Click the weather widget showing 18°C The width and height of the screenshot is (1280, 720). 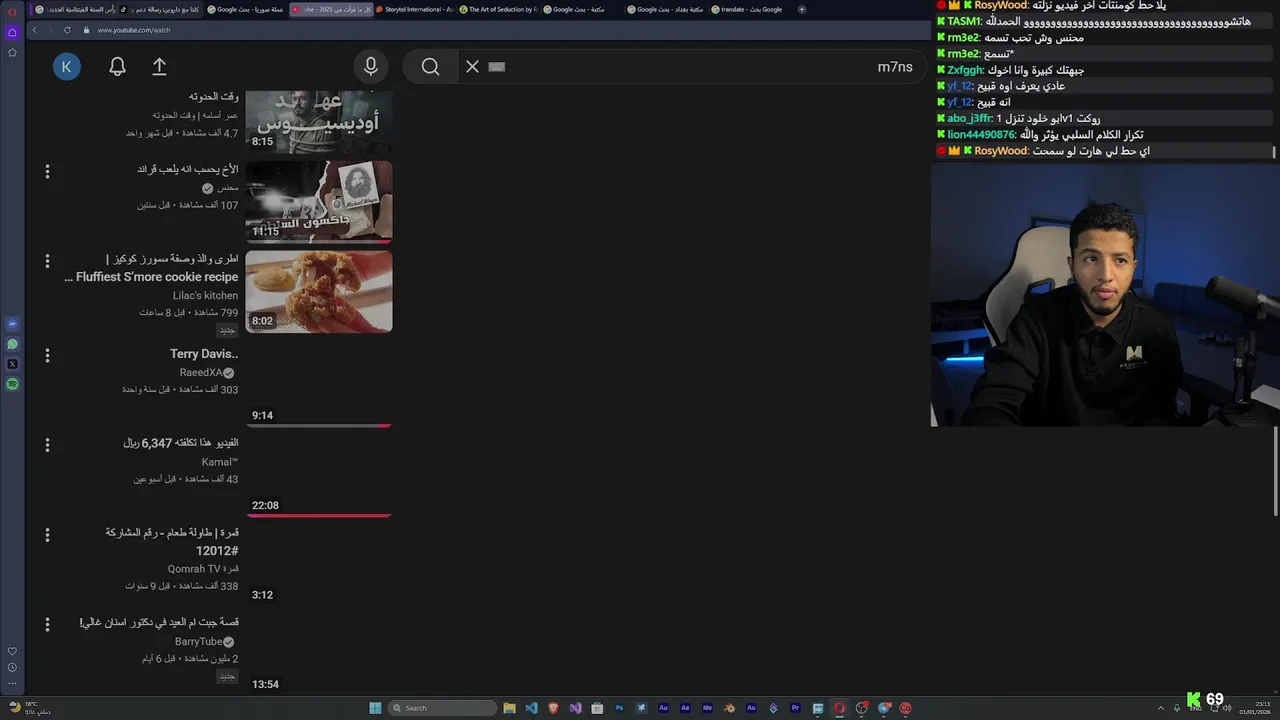pos(30,708)
